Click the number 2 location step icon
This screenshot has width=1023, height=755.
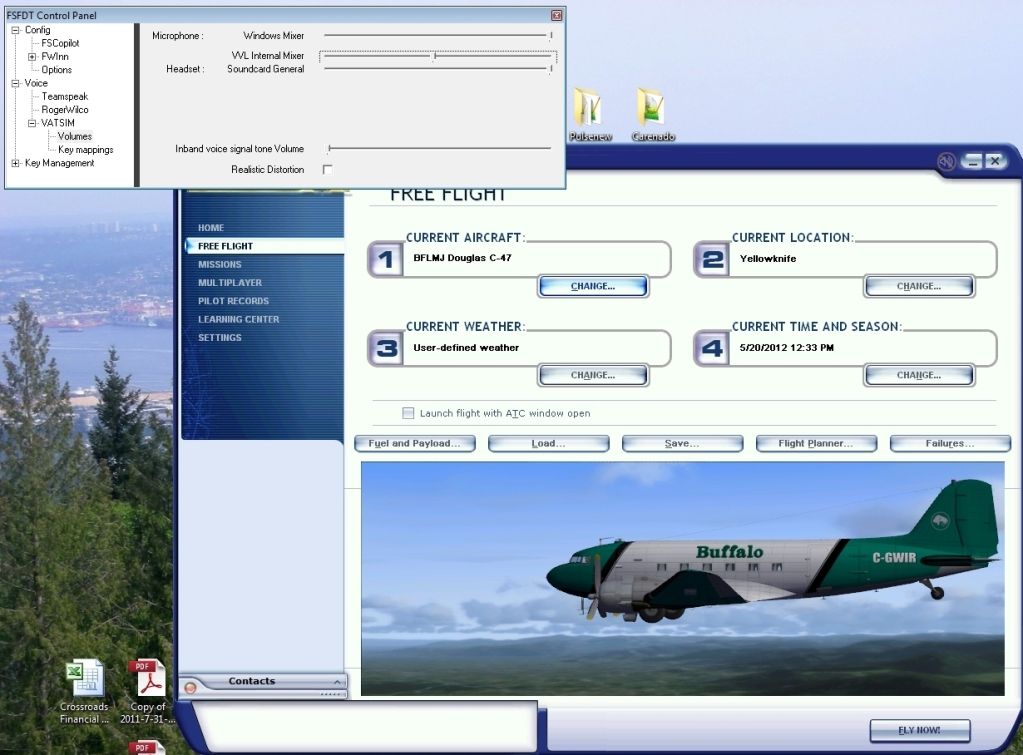pos(711,260)
